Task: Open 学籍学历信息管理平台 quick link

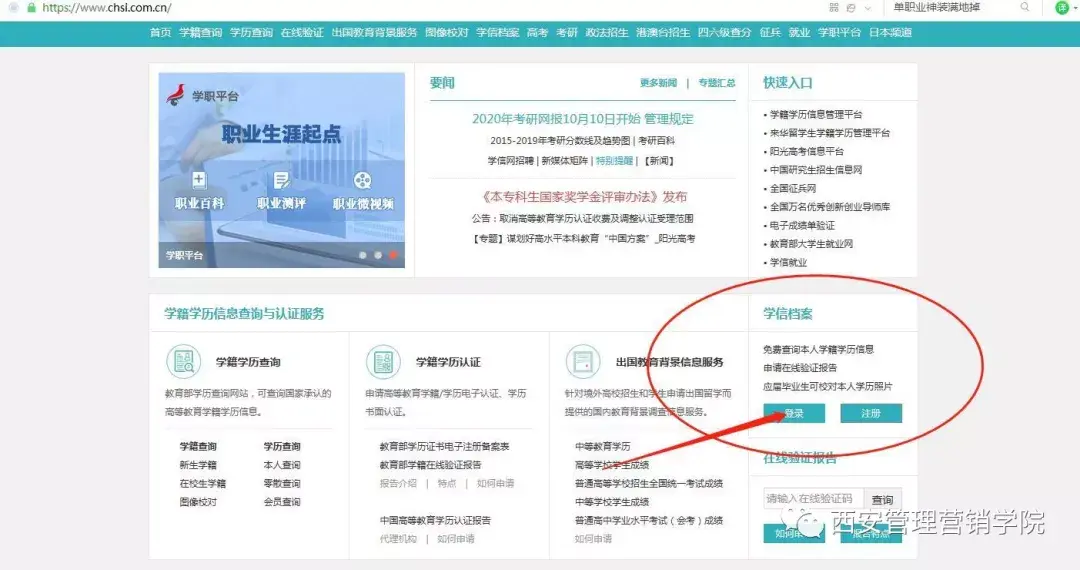Action: (x=816, y=114)
